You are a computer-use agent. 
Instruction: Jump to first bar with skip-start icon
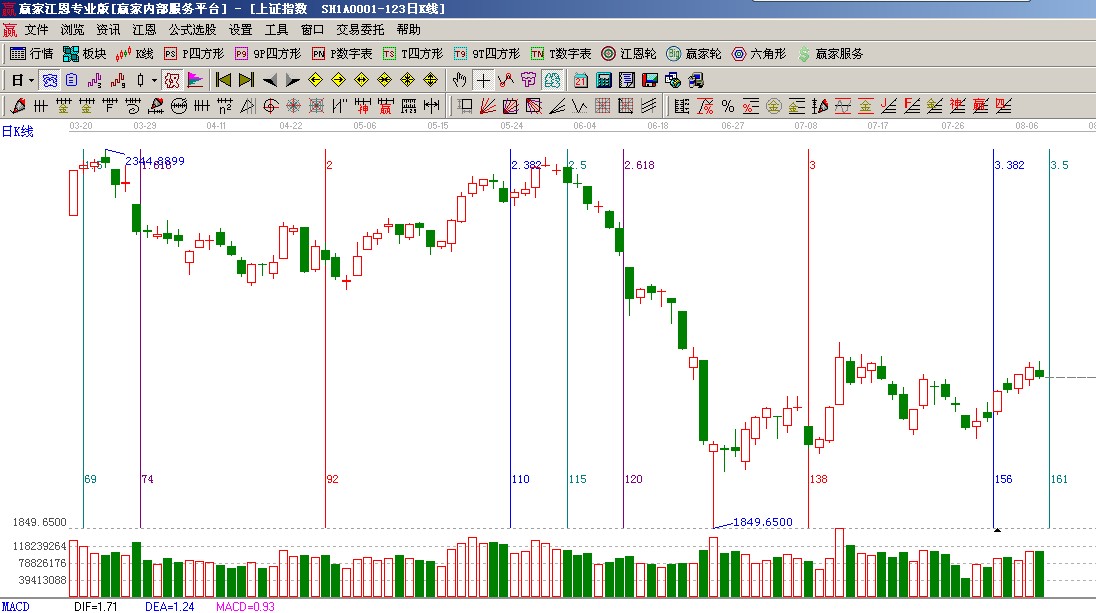pyautogui.click(x=223, y=80)
